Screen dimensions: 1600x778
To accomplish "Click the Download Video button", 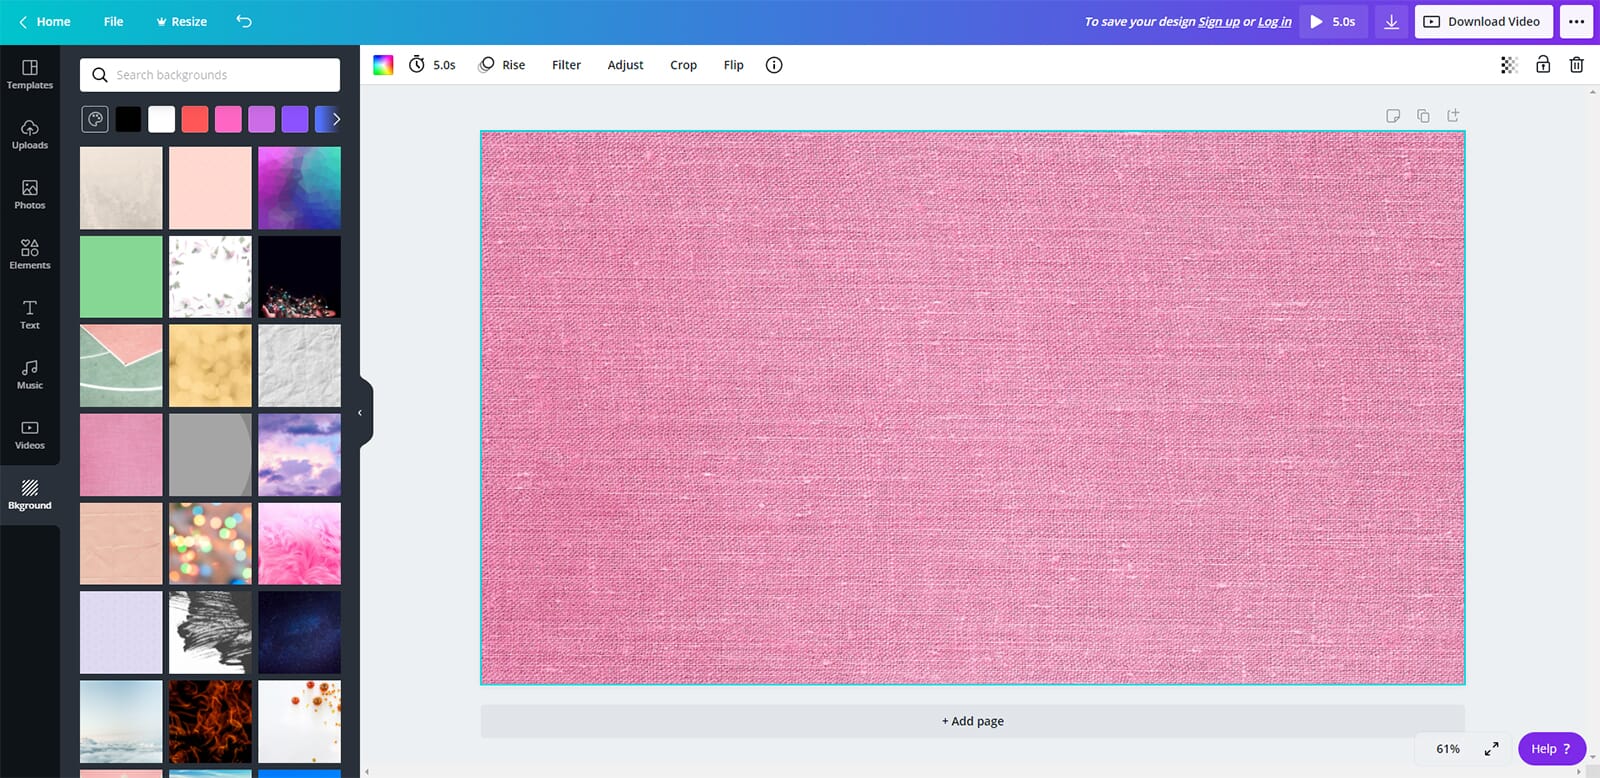I will [x=1483, y=21].
